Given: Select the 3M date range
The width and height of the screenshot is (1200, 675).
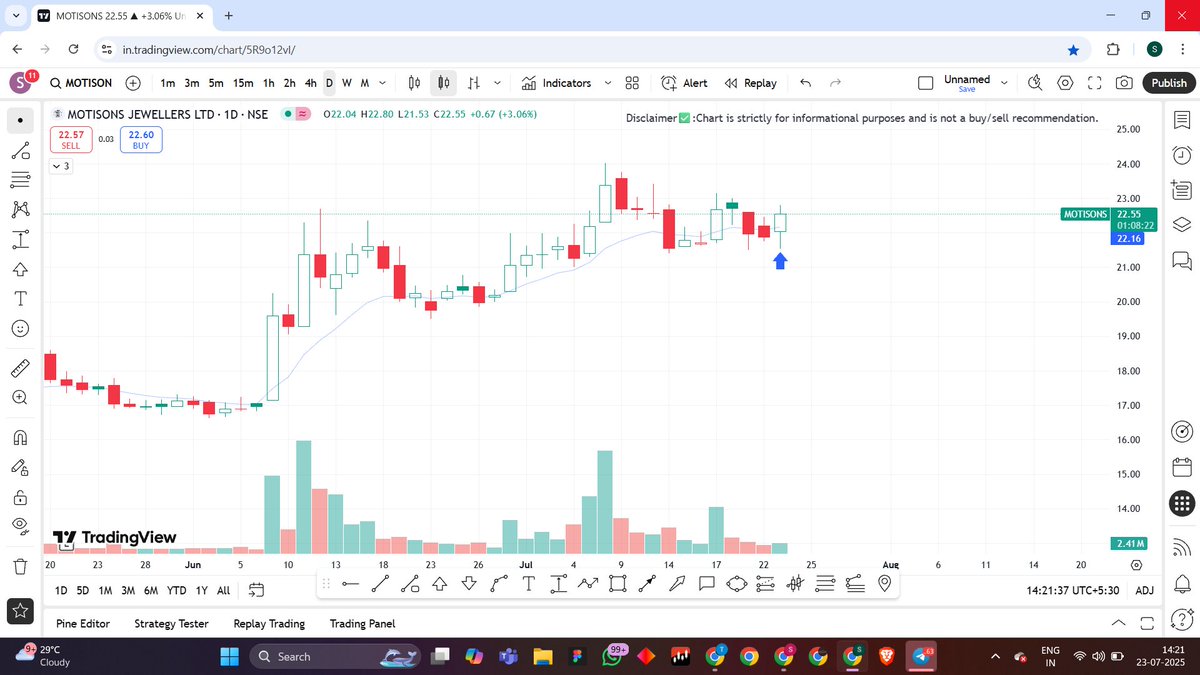Looking at the screenshot, I should click(128, 590).
